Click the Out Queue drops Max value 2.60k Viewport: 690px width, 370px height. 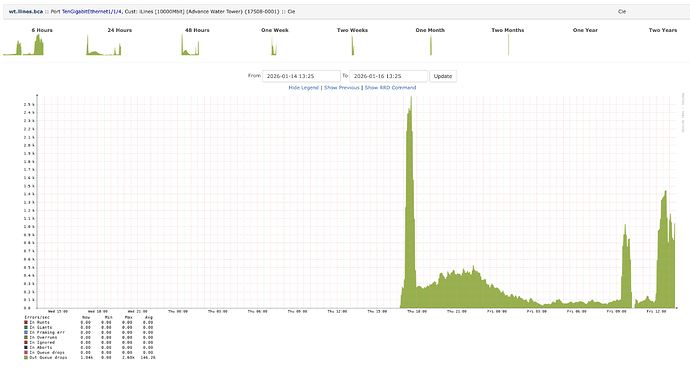tap(127, 358)
